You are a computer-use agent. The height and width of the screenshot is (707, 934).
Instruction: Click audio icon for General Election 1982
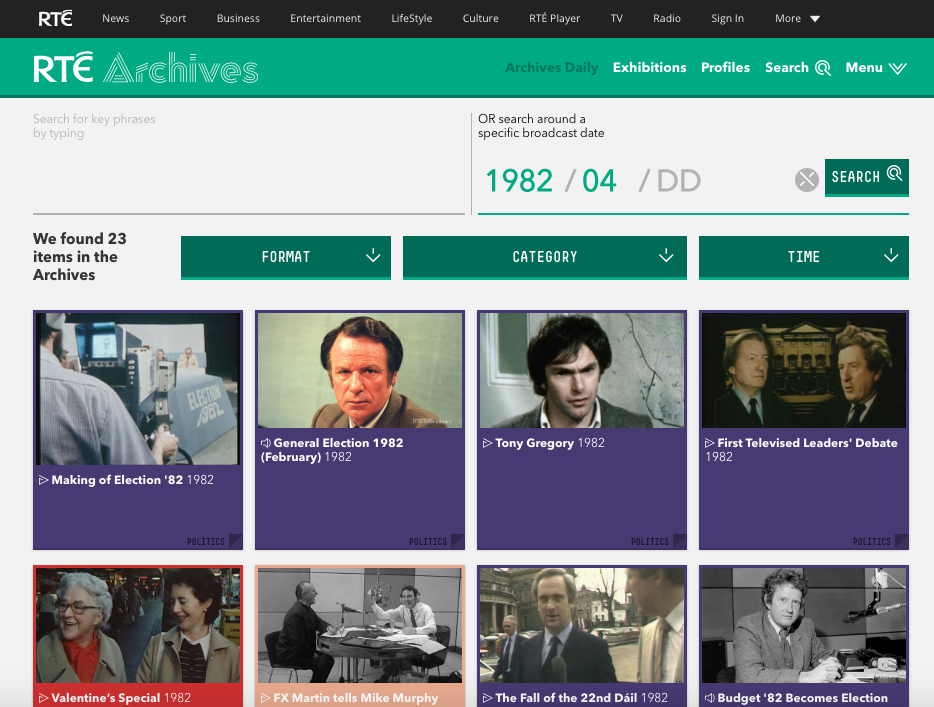pos(266,443)
